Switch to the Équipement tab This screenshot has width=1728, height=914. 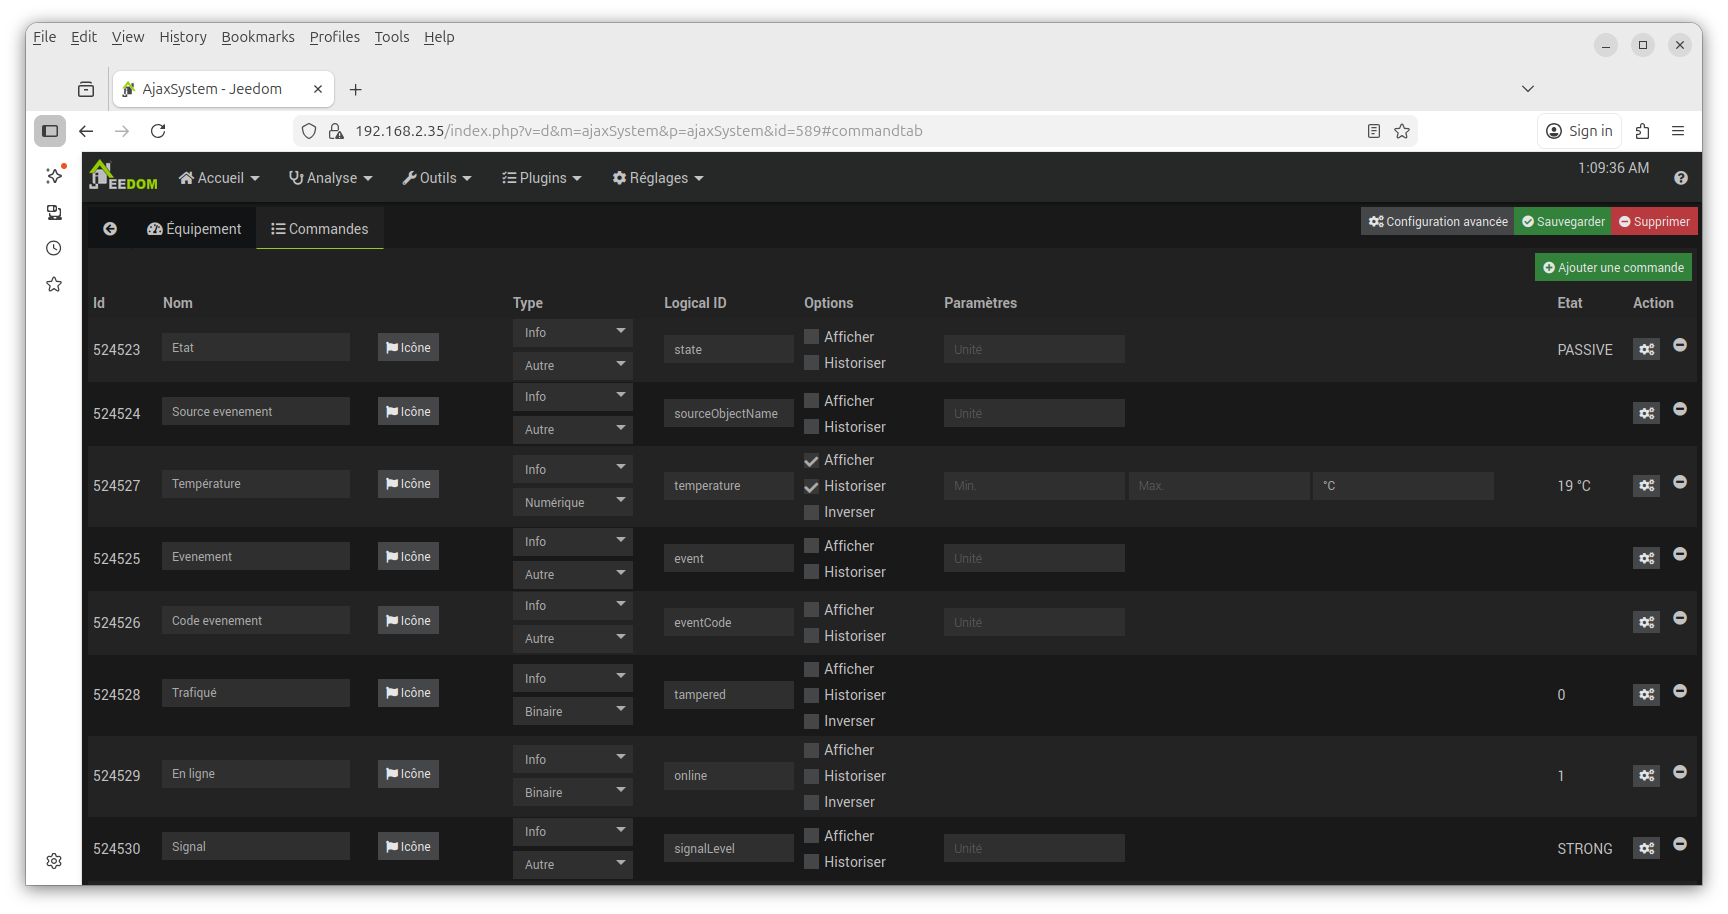pyautogui.click(x=194, y=229)
